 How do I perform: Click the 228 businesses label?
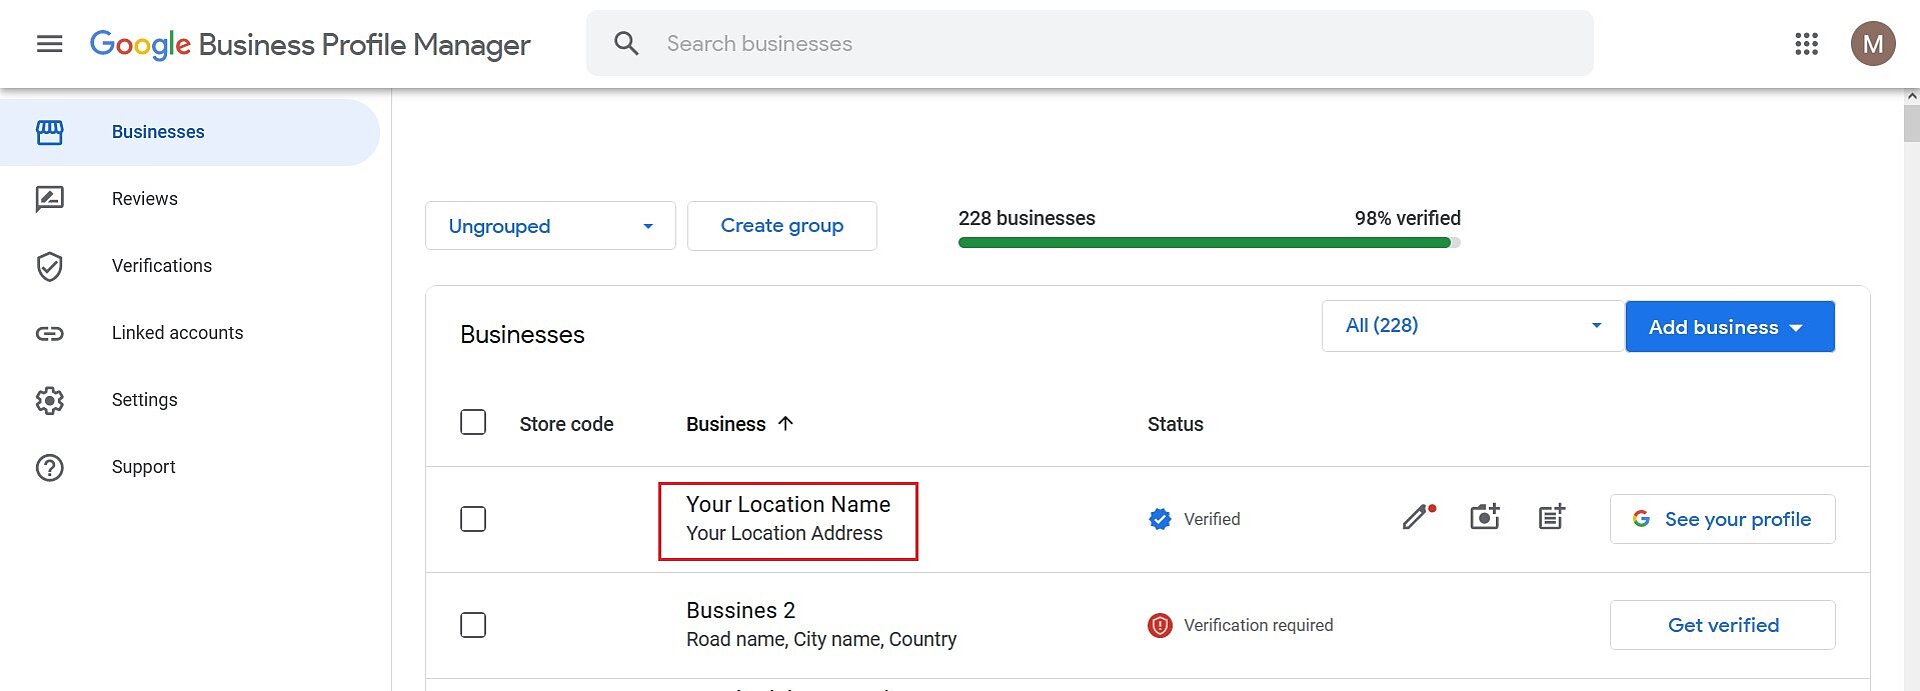tap(1027, 218)
